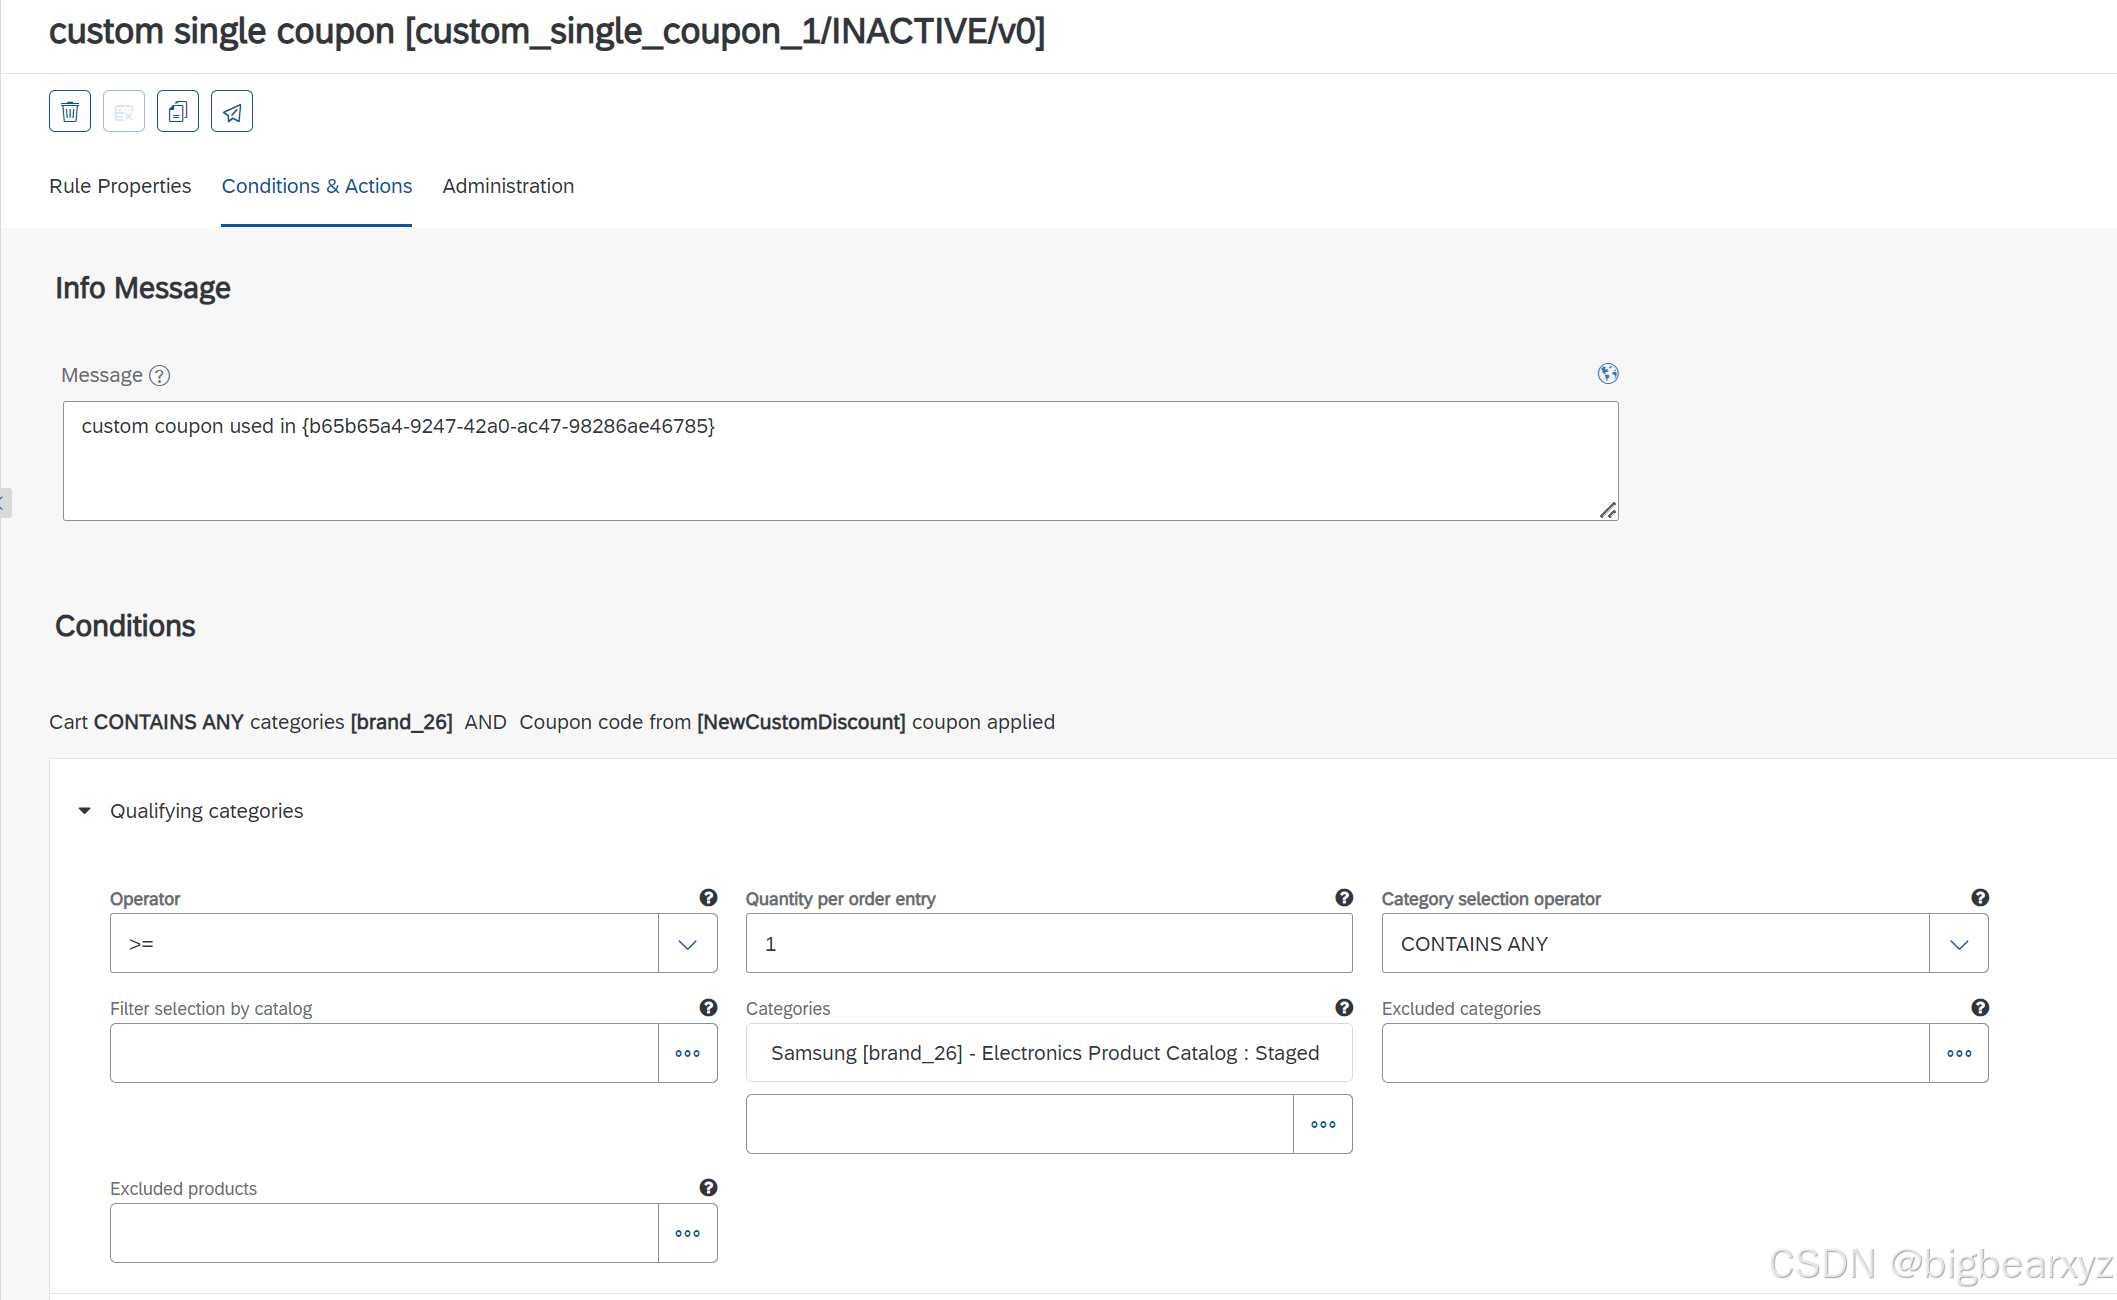Collapse the Qualifying categories section

pos(85,811)
